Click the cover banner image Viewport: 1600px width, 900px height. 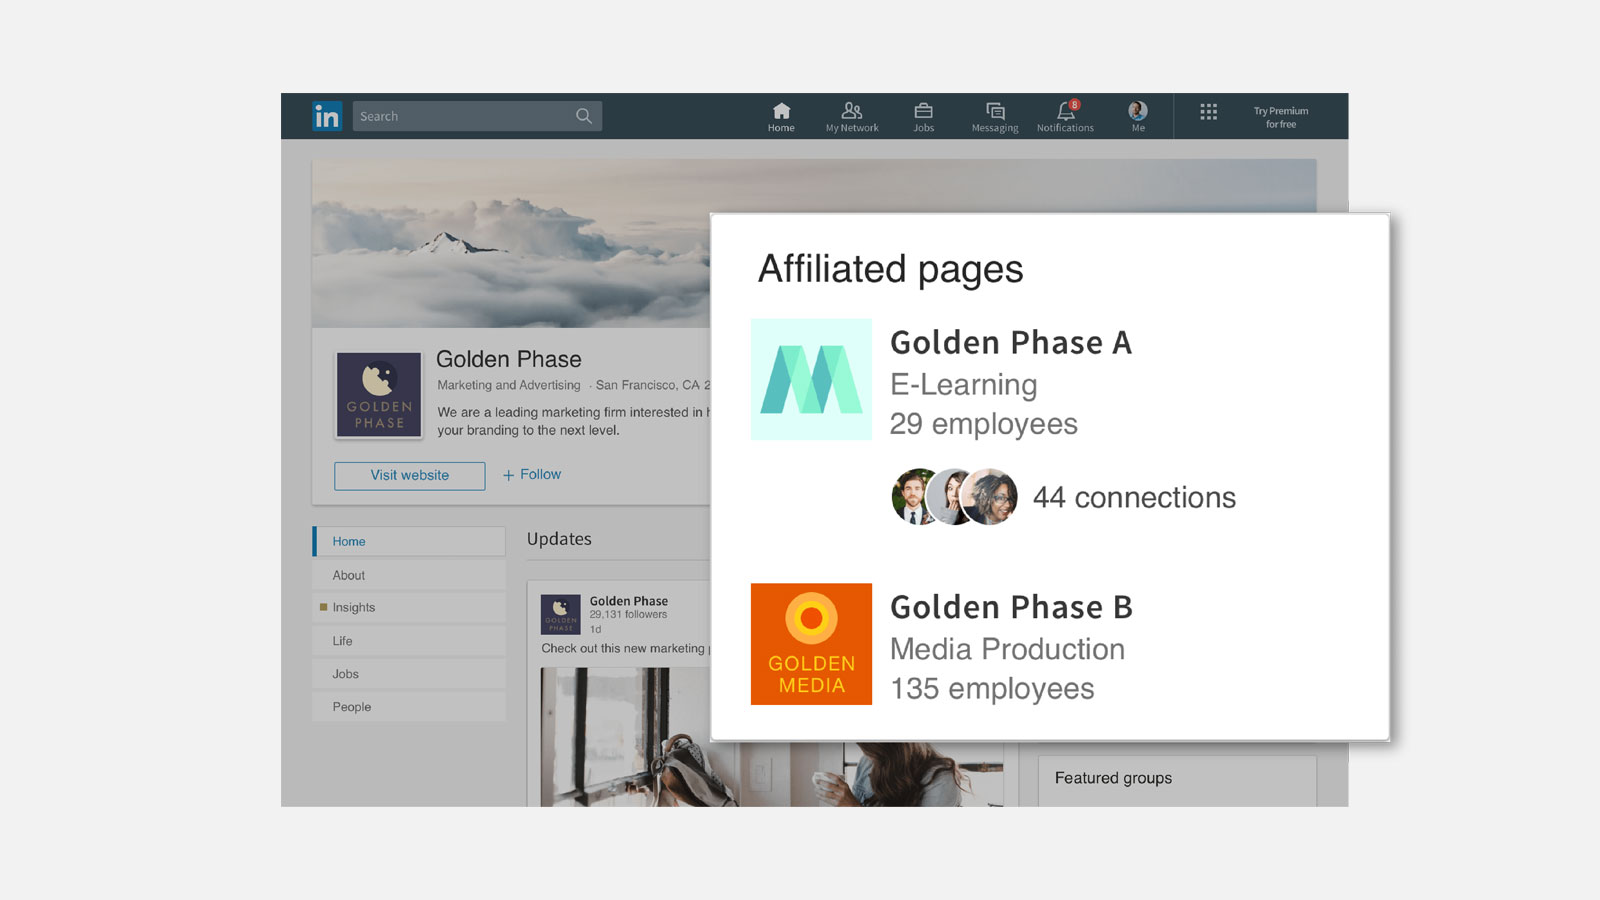point(511,243)
